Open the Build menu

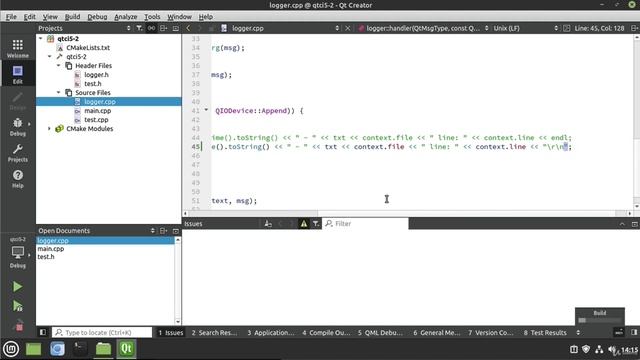[72, 17]
